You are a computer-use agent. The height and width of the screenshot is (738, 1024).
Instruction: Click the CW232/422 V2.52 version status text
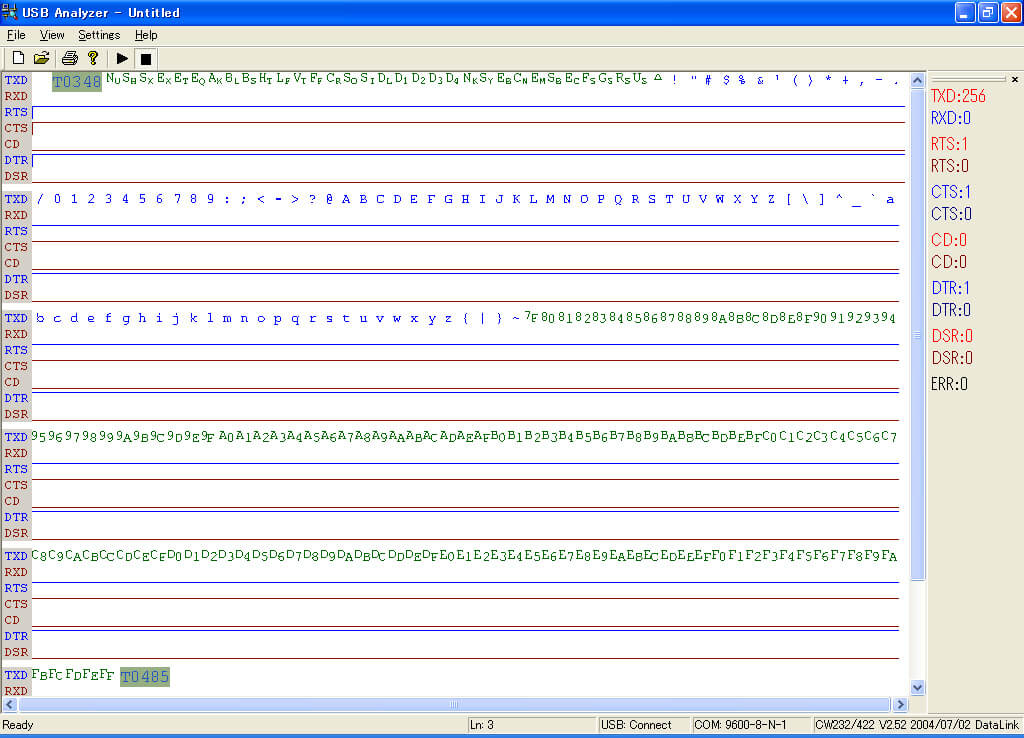[x=917, y=725]
